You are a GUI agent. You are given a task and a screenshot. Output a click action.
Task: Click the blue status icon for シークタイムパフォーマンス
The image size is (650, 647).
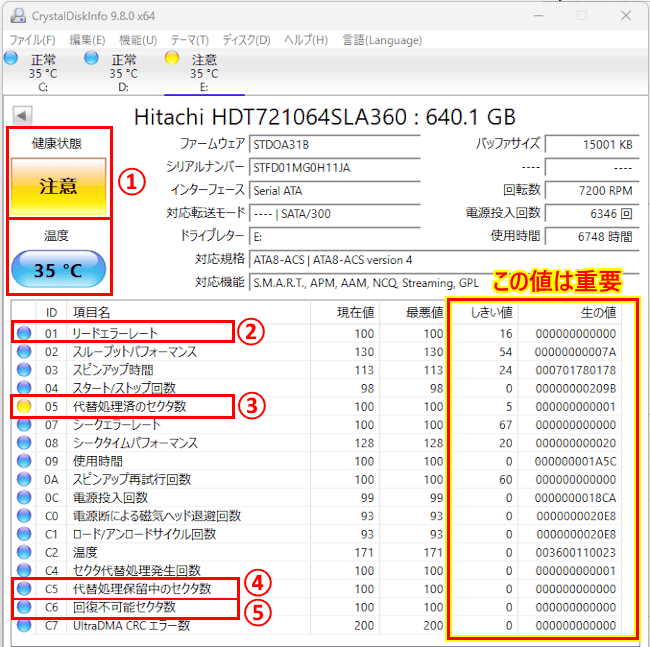24,442
